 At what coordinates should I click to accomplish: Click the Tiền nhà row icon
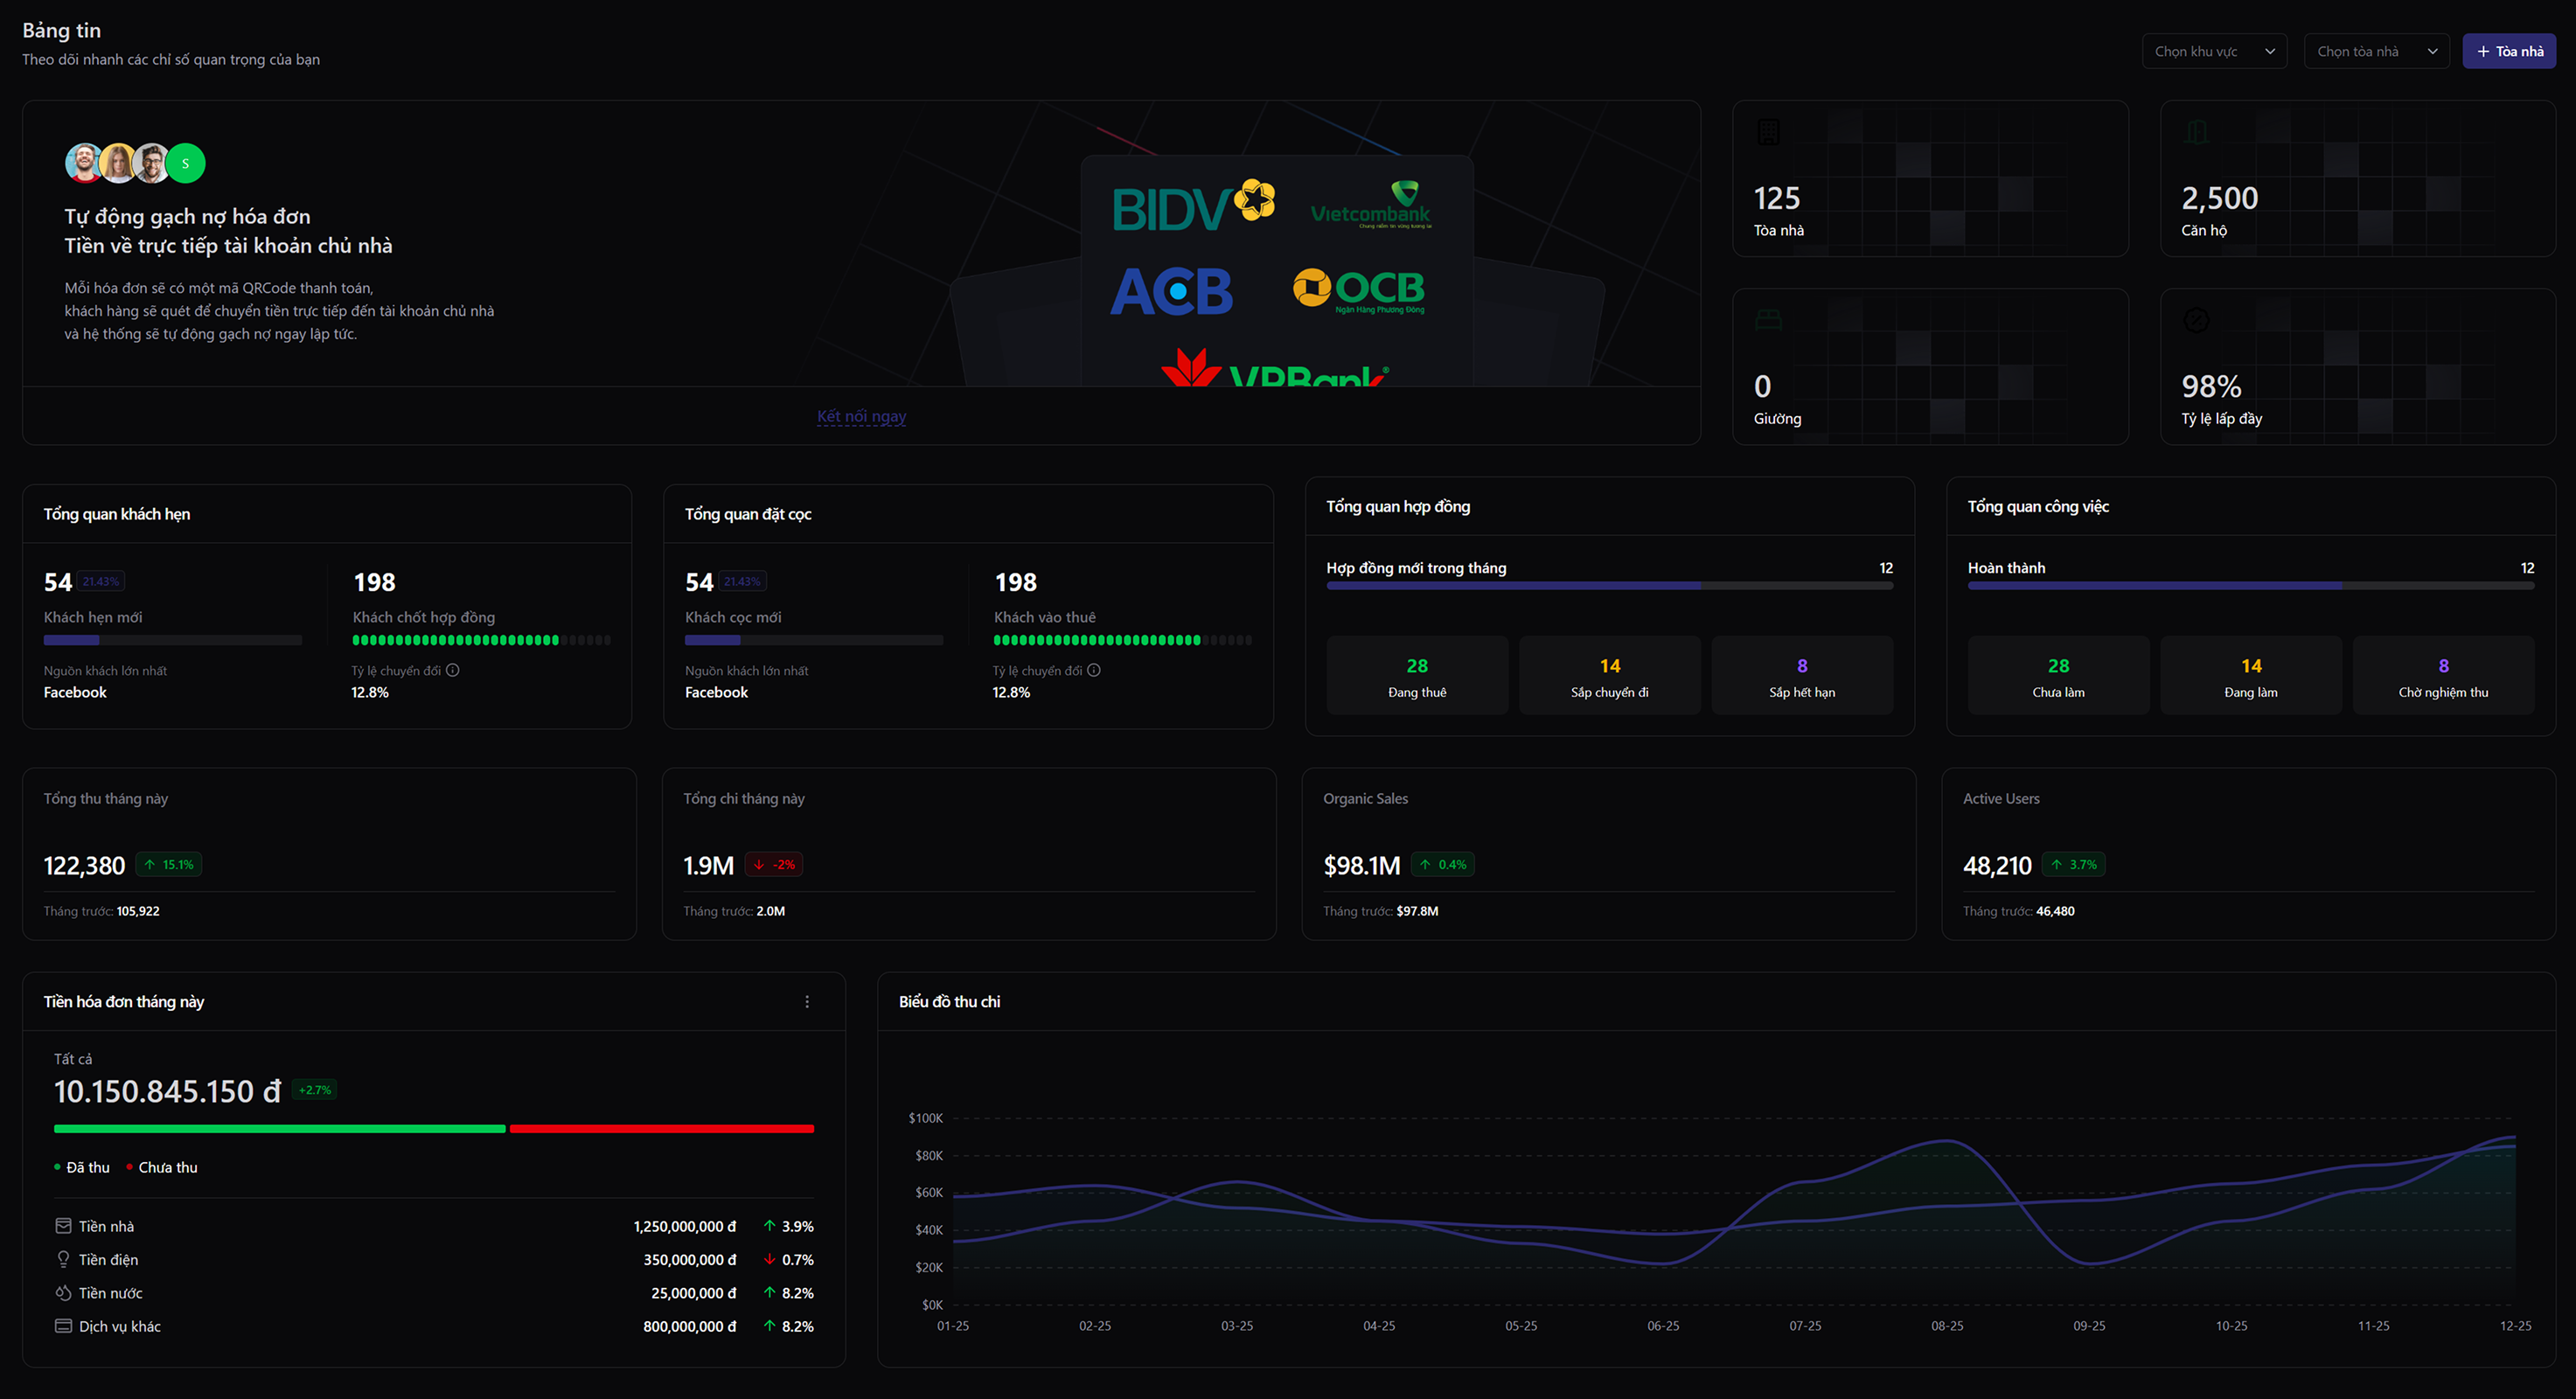[63, 1226]
